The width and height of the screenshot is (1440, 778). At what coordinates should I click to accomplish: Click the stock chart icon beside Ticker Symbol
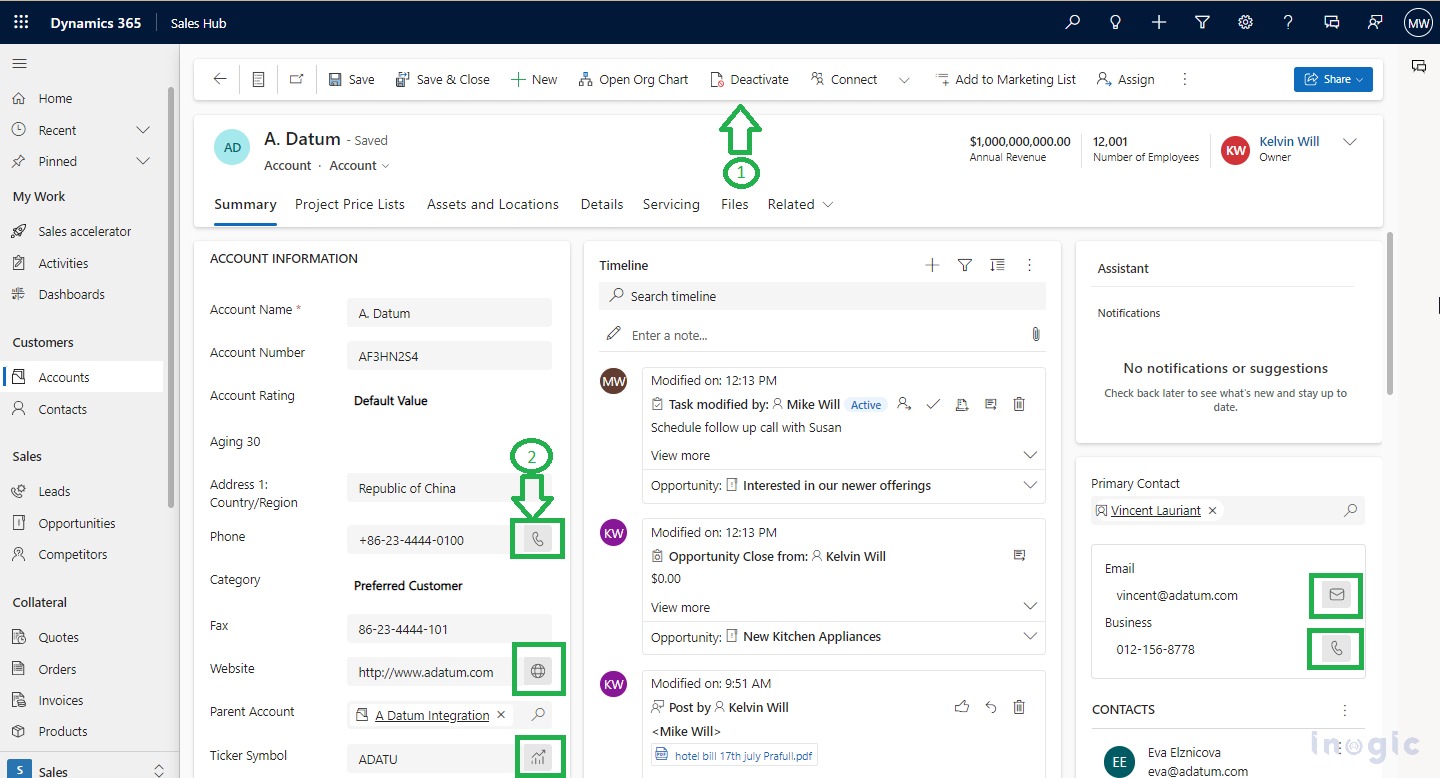(538, 758)
